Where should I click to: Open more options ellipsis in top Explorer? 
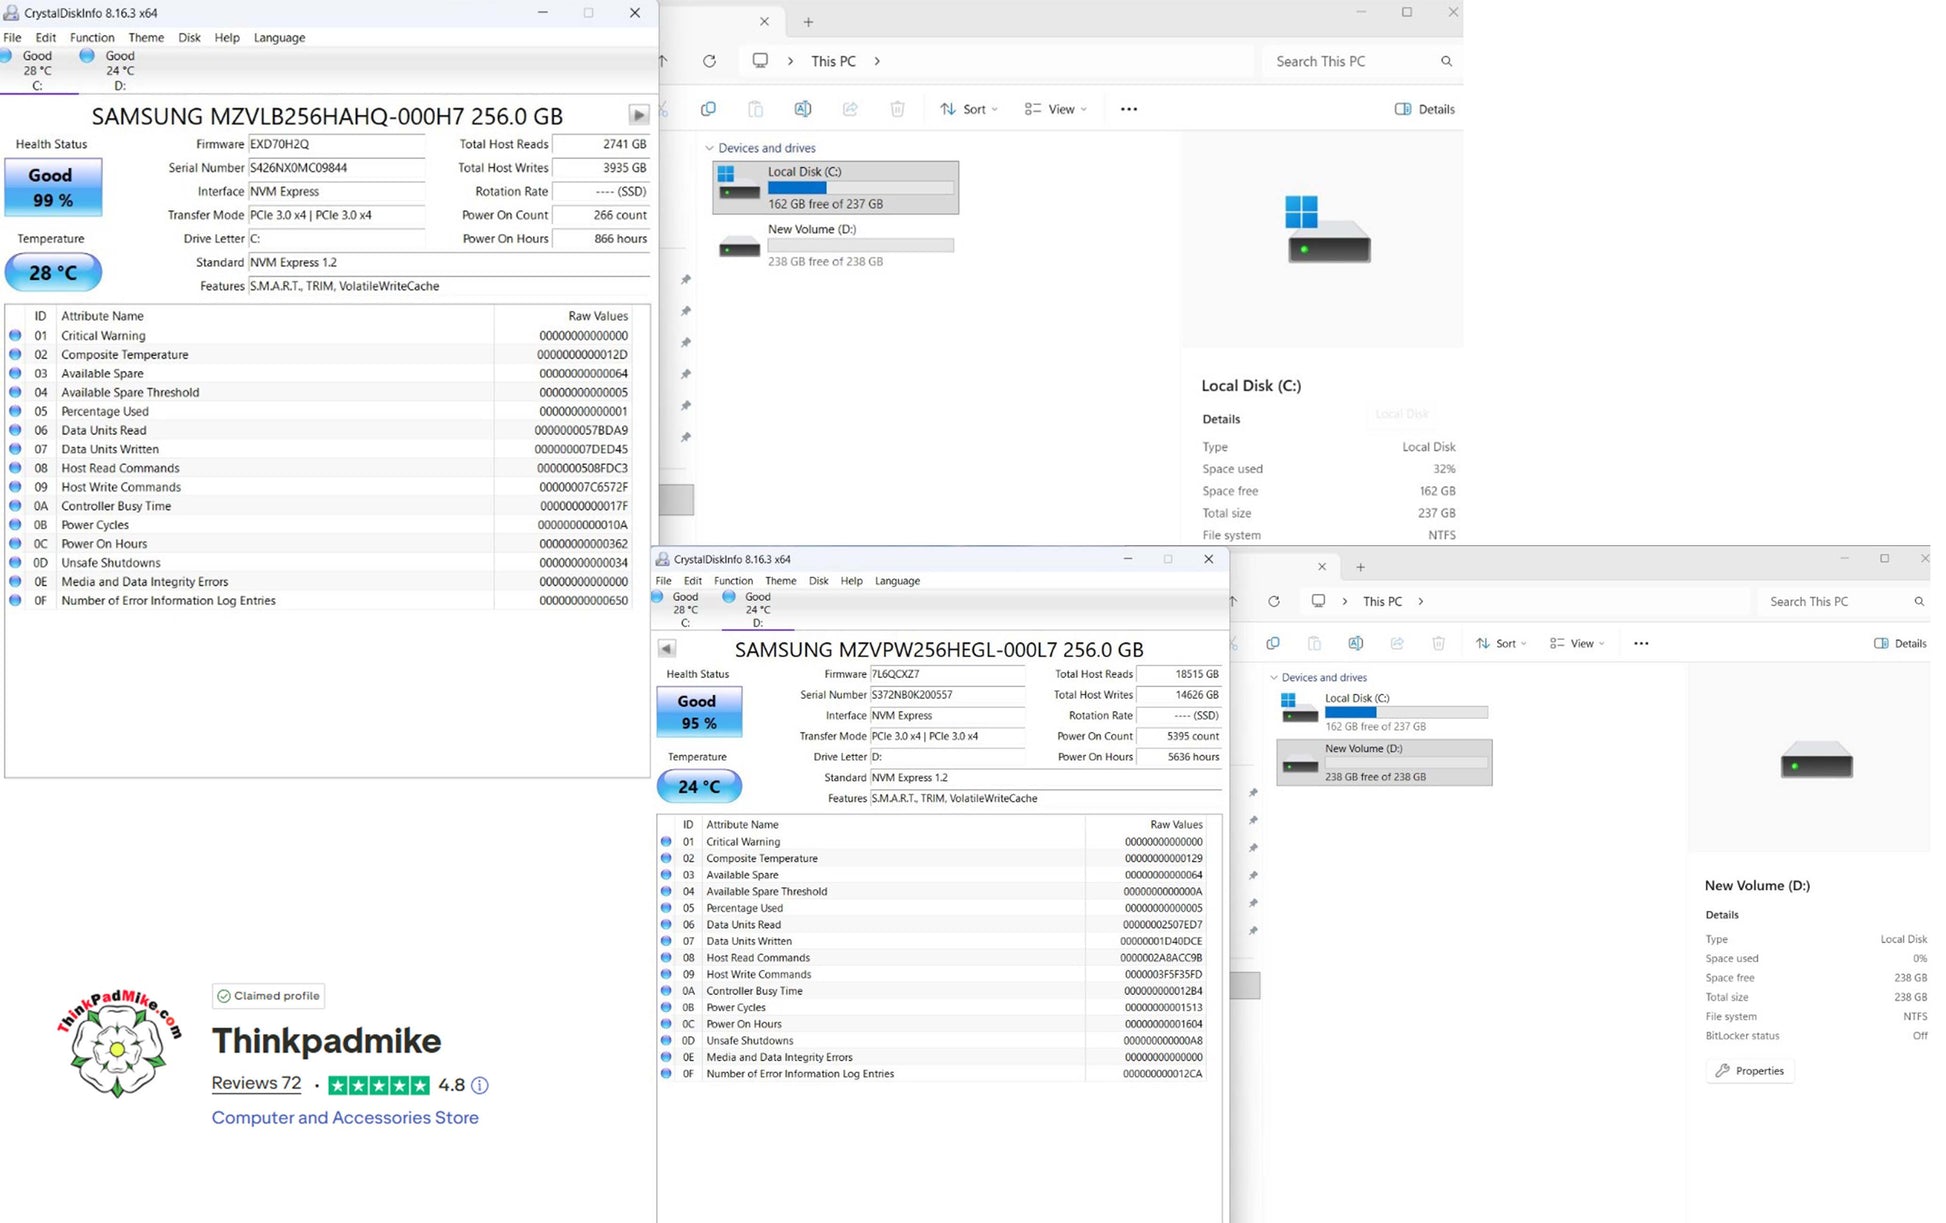tap(1129, 109)
